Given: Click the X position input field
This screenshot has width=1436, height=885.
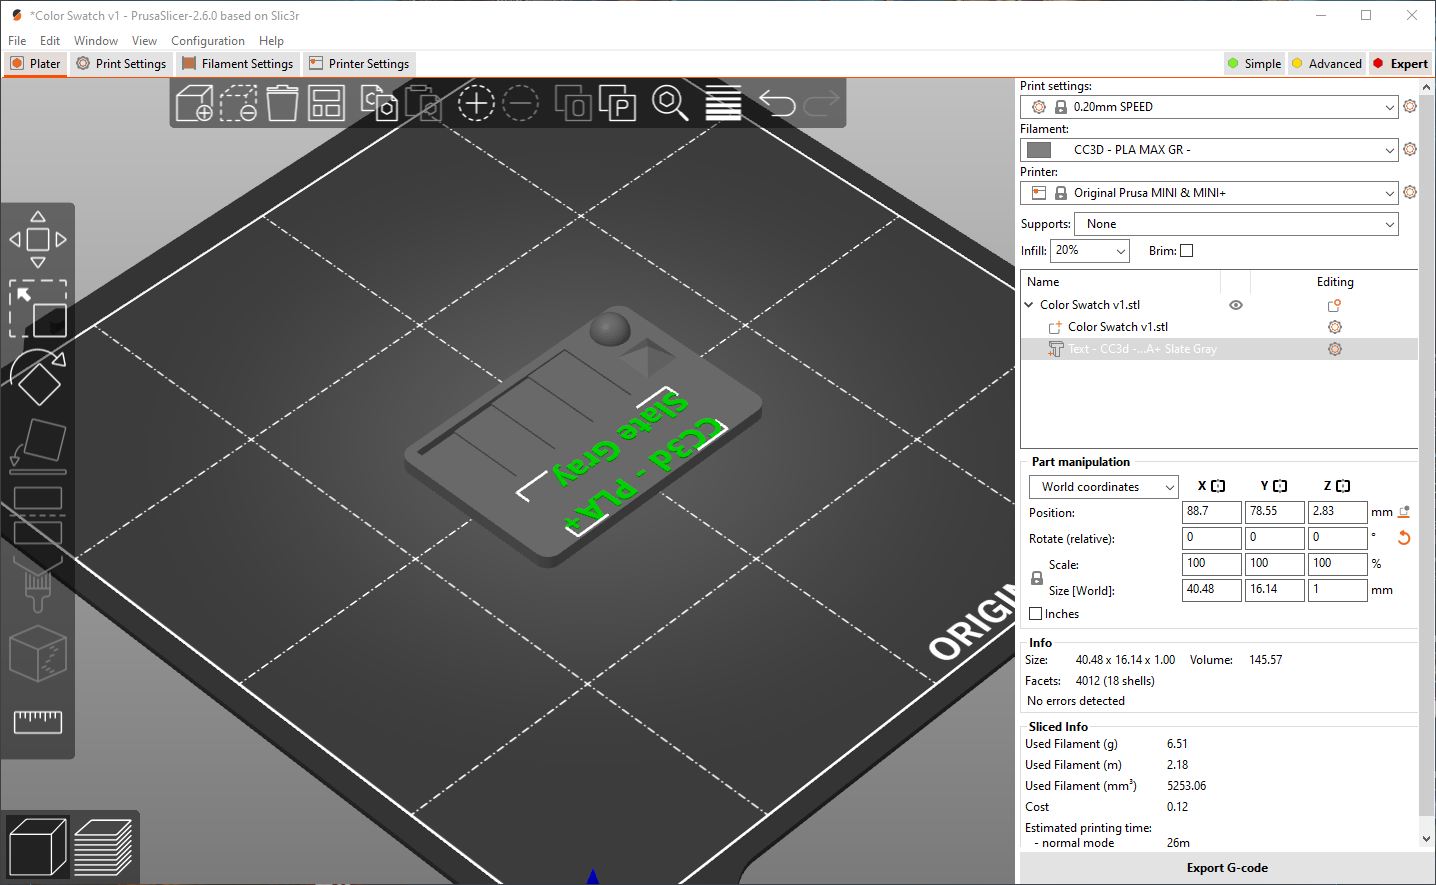Looking at the screenshot, I should (x=1212, y=512).
